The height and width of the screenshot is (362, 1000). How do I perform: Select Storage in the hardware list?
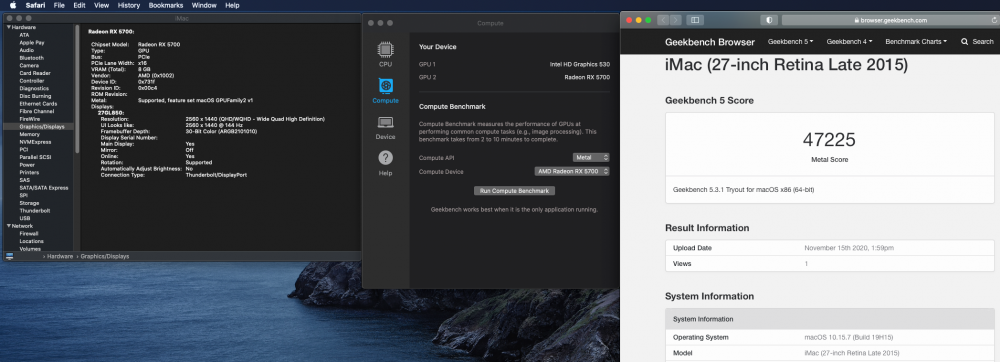[29, 203]
